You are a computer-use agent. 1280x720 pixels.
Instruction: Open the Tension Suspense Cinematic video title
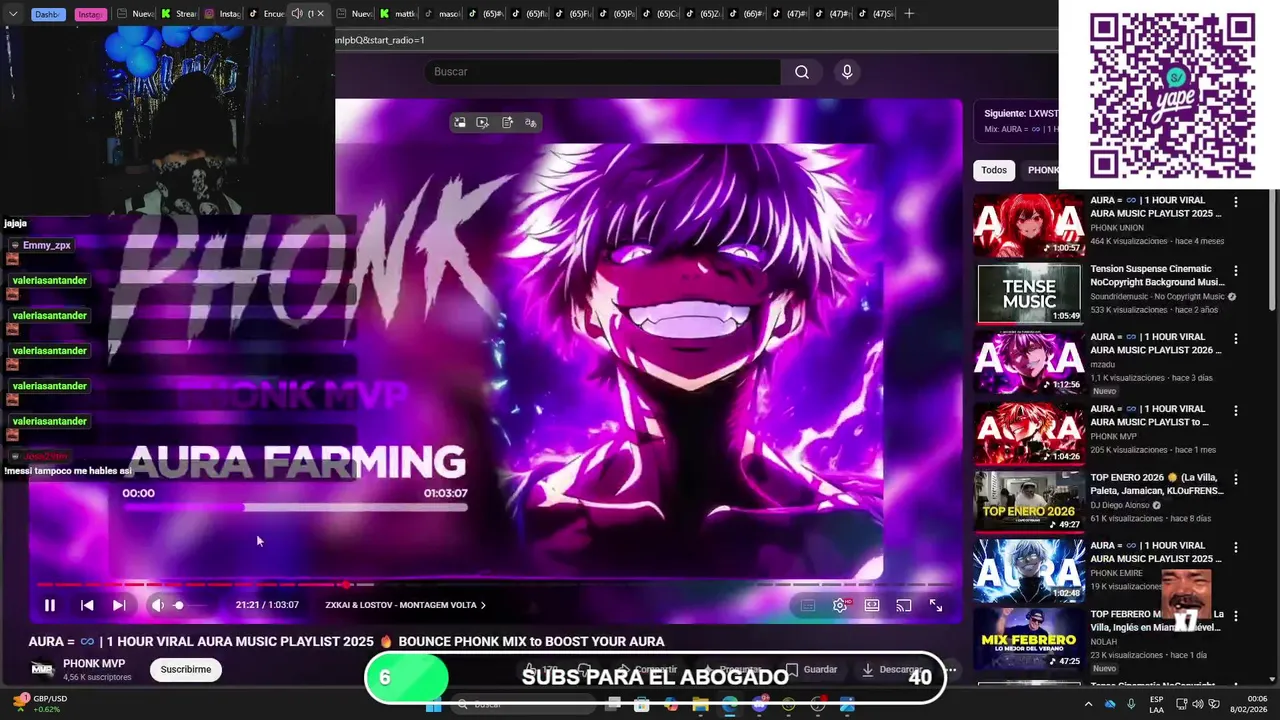1155,275
